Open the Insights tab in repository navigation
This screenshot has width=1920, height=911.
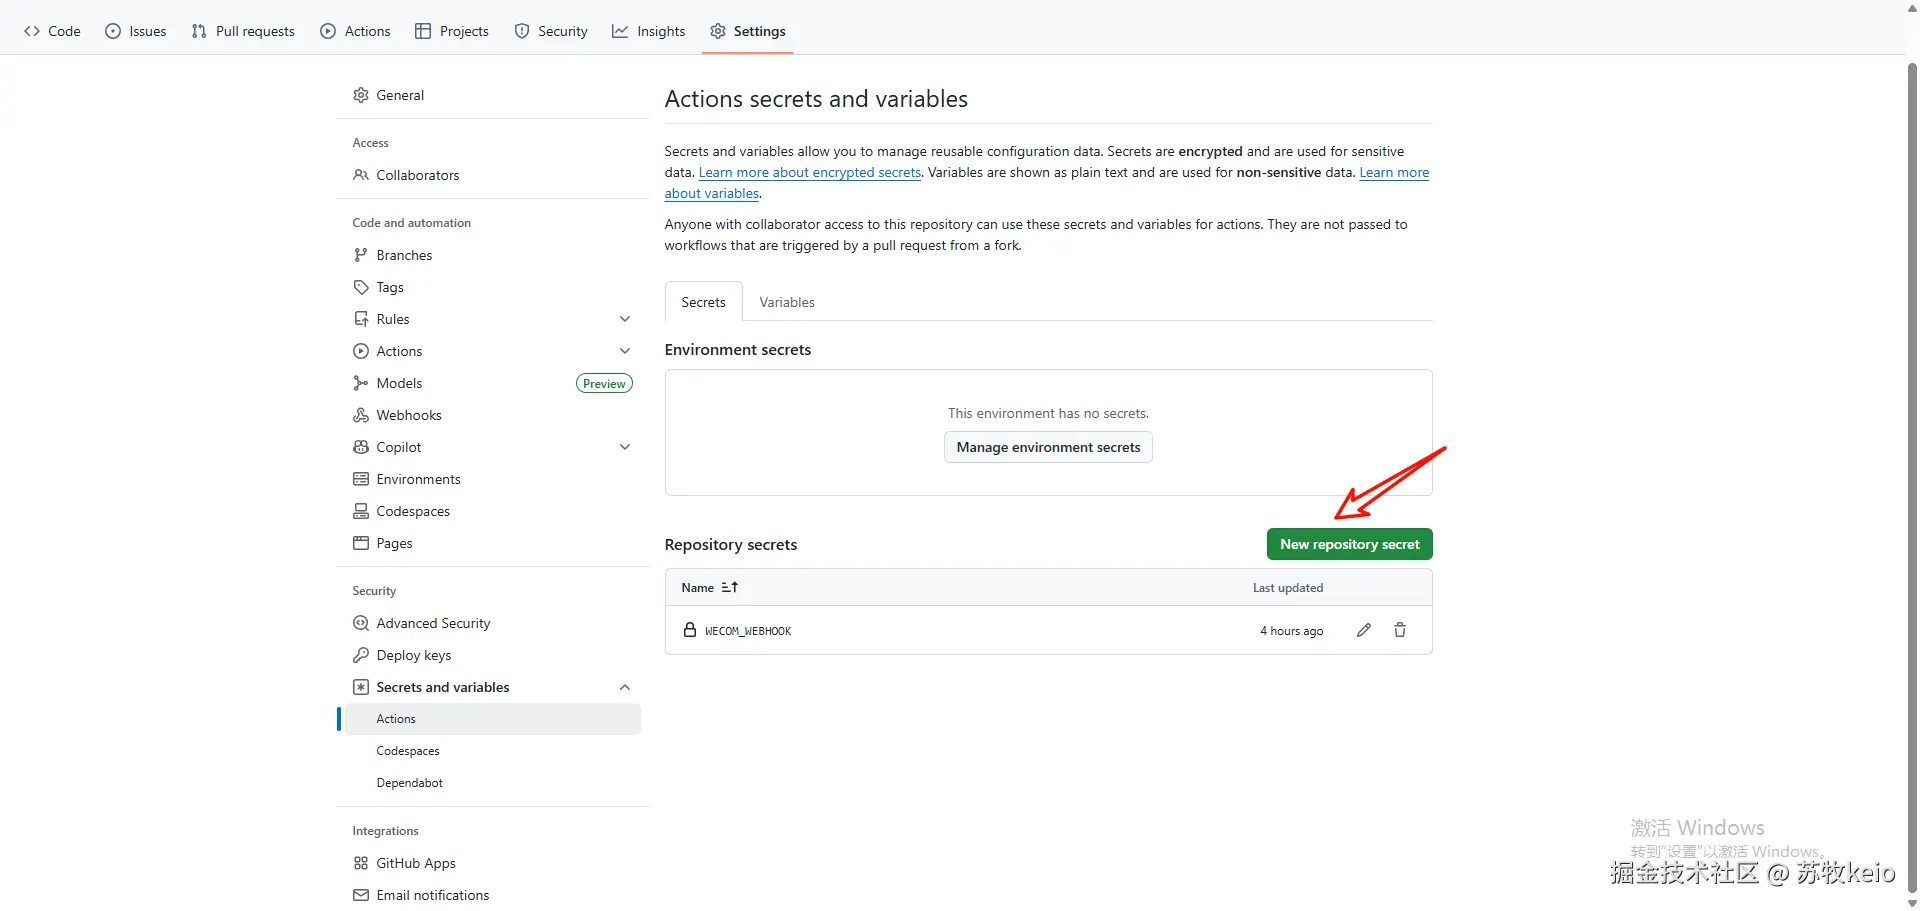pos(649,31)
